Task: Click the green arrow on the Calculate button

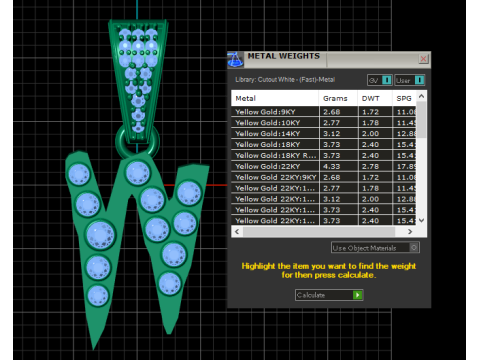Action: pos(357,295)
